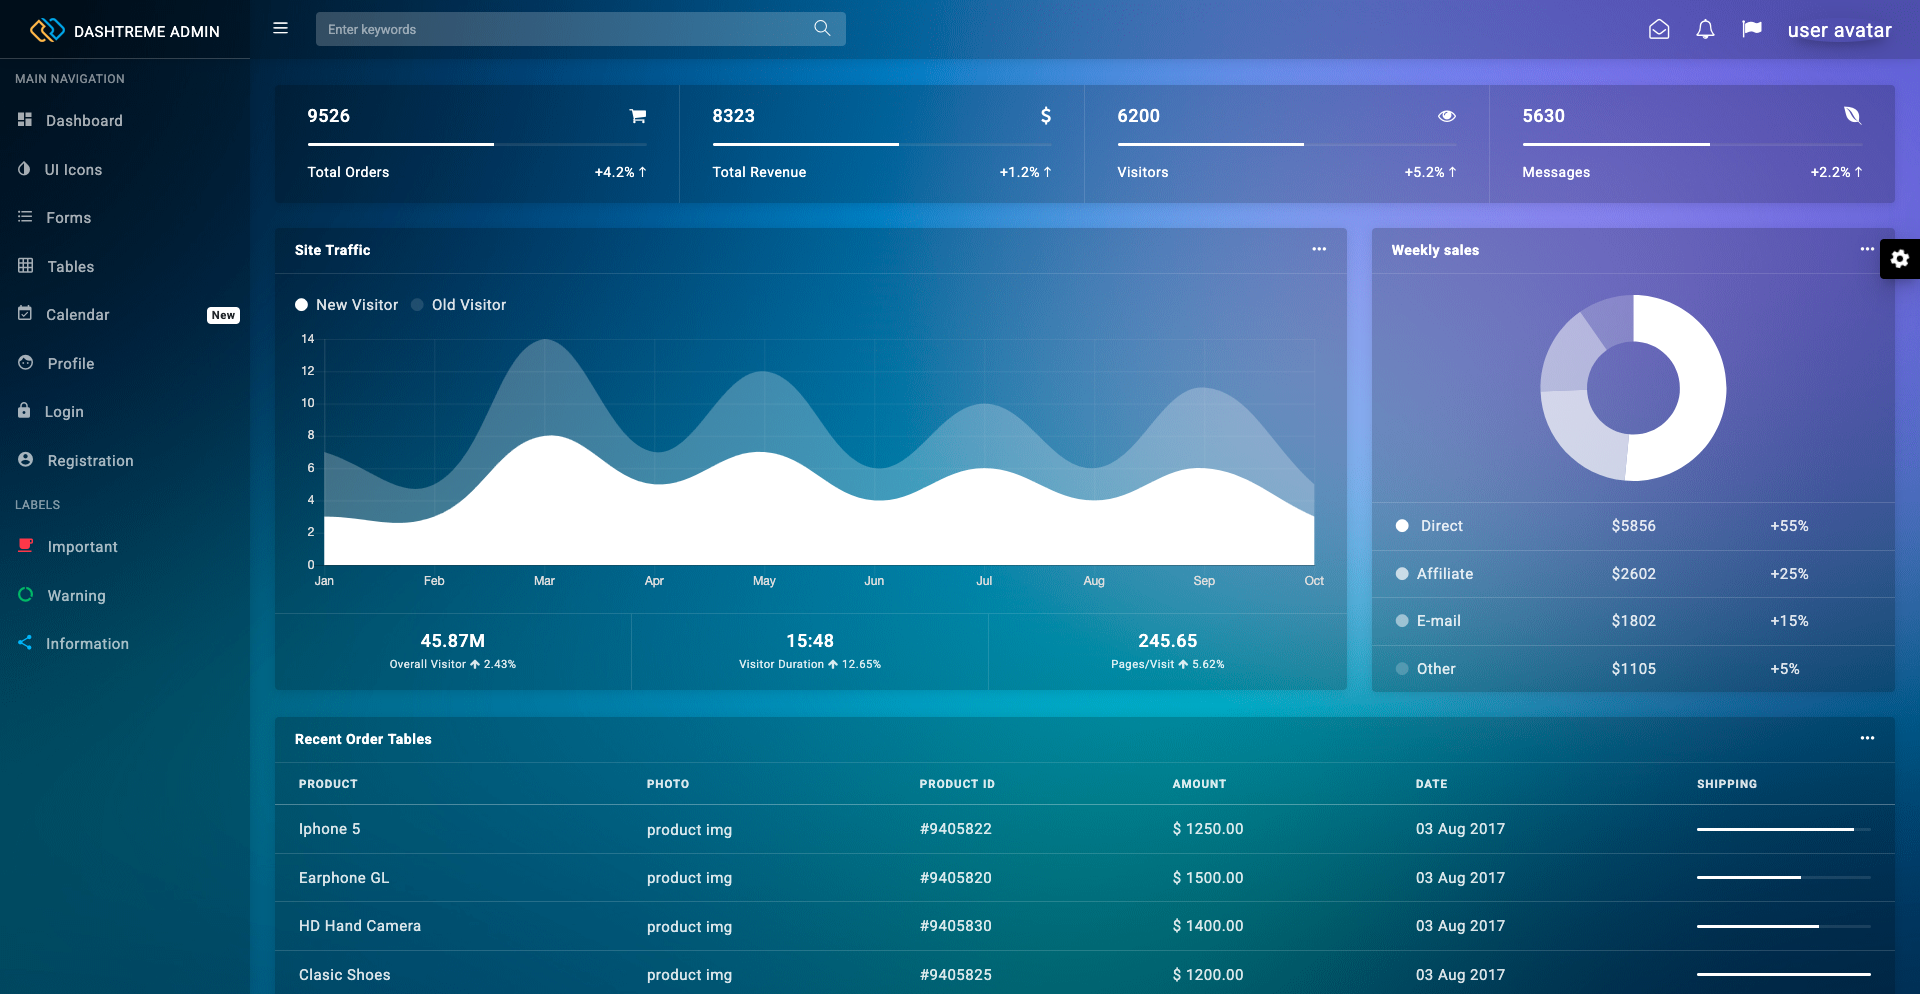Viewport: 1920px width, 994px height.
Task: Open the settings gear theme switcher
Action: point(1899,259)
